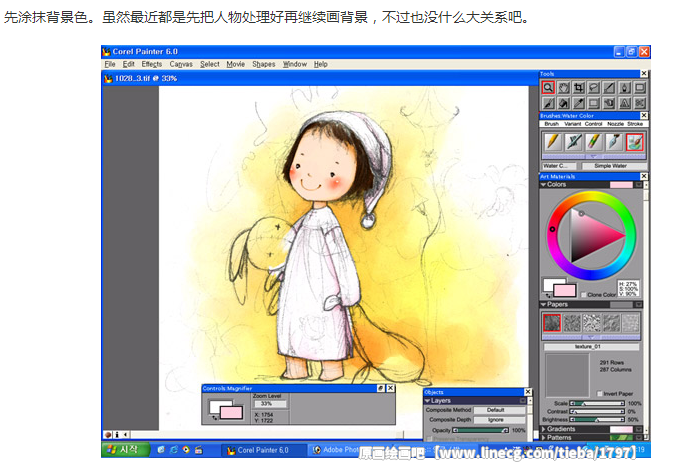Switch to Corel Painter 6.0 taskbar button
The width and height of the screenshot is (677, 472).
263,450
